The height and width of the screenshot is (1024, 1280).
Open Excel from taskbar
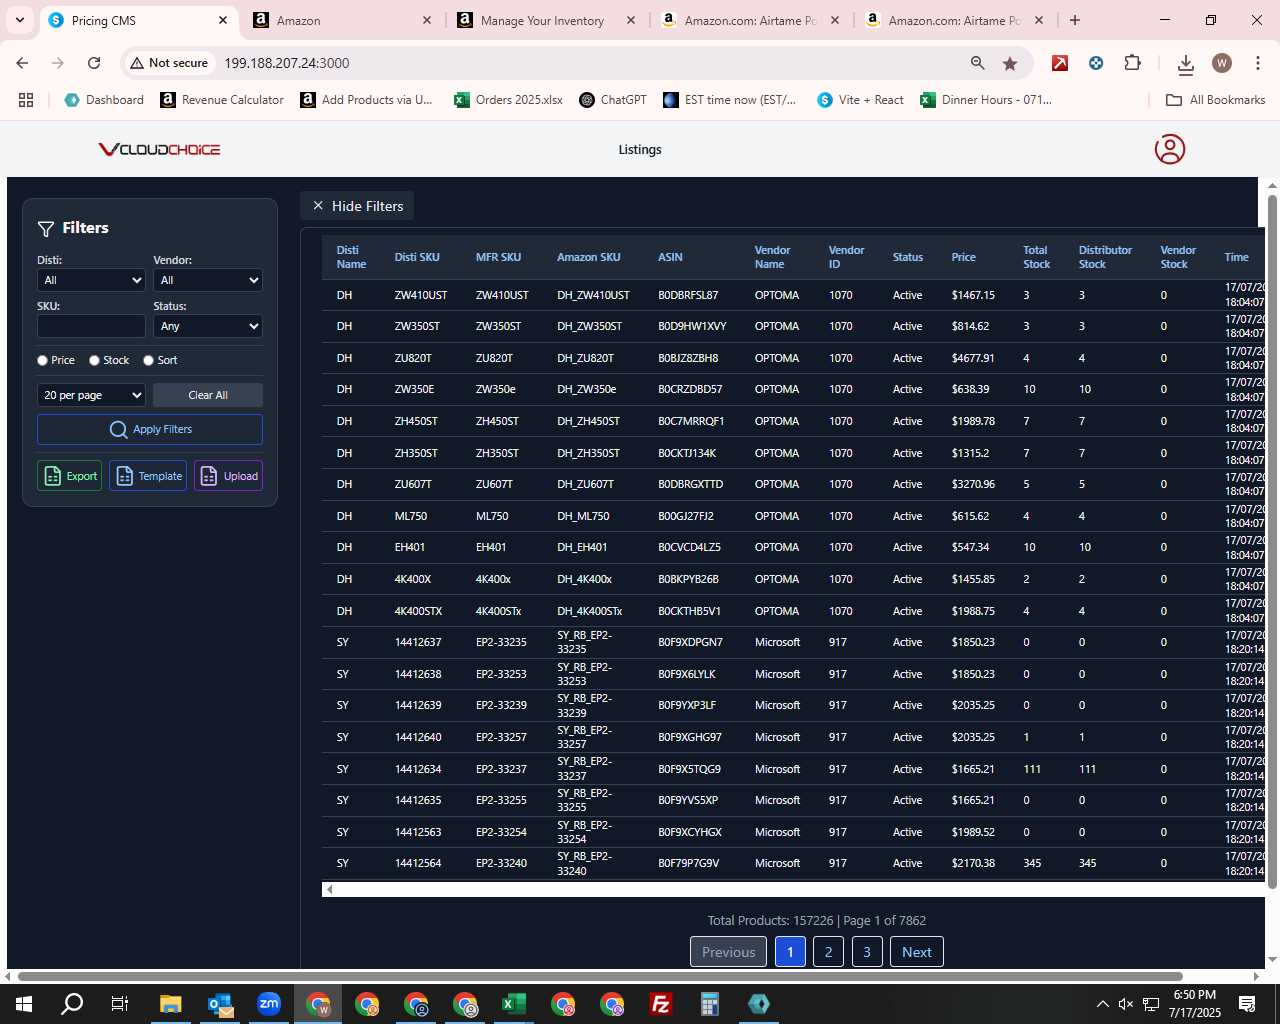pyautogui.click(x=514, y=1004)
